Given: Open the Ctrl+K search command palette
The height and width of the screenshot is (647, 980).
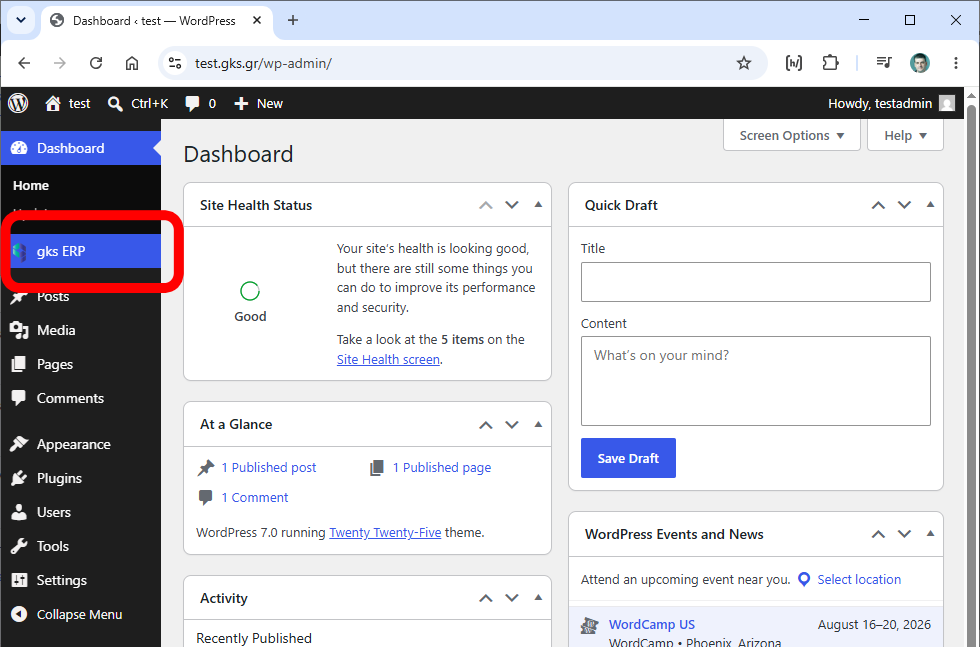Looking at the screenshot, I should tap(138, 103).
